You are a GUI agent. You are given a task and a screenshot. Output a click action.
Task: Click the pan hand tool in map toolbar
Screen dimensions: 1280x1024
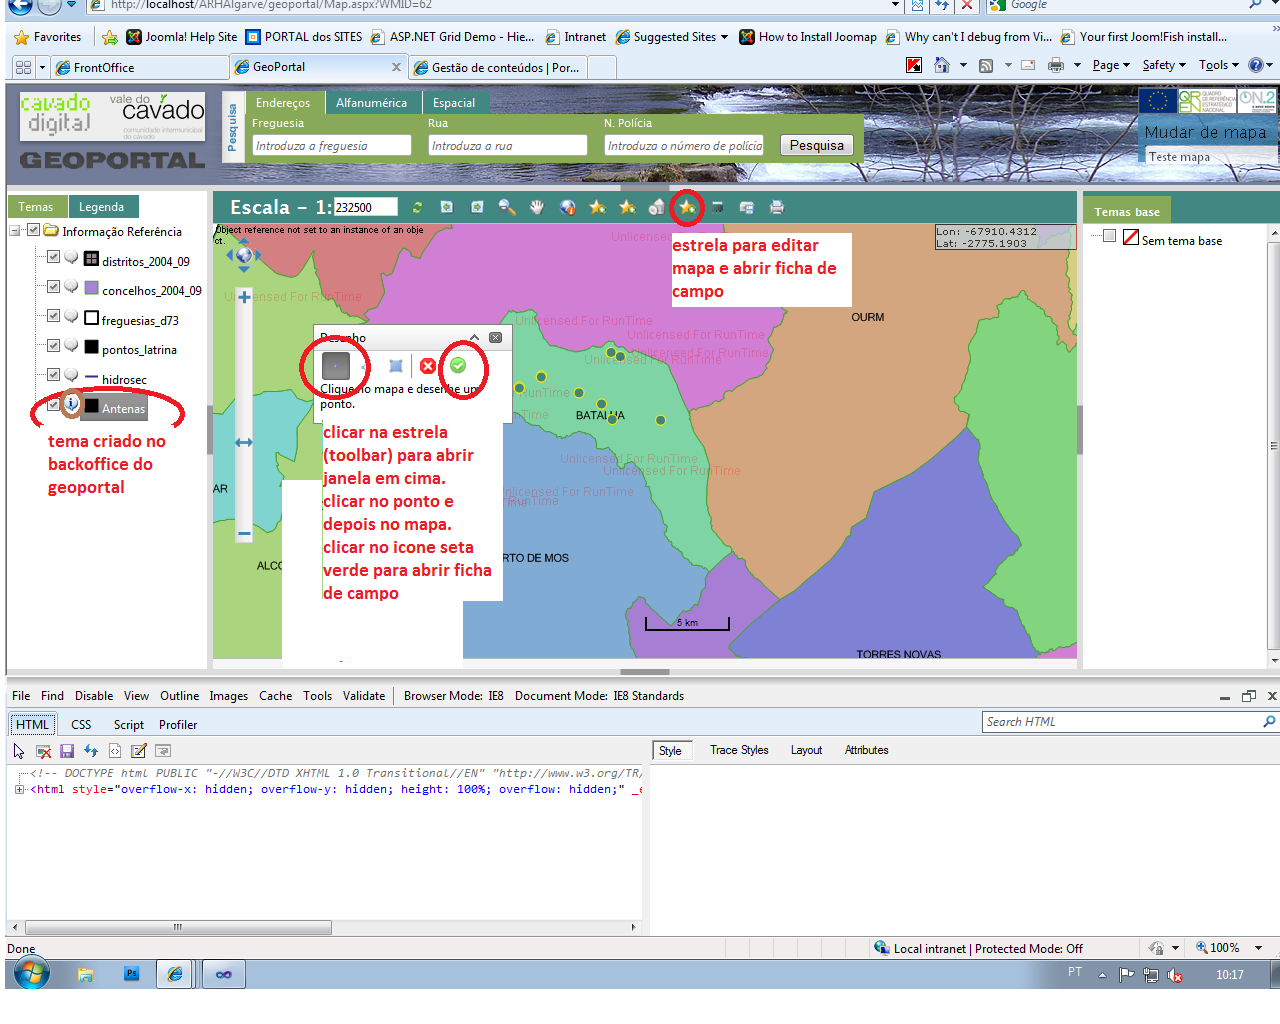537,207
